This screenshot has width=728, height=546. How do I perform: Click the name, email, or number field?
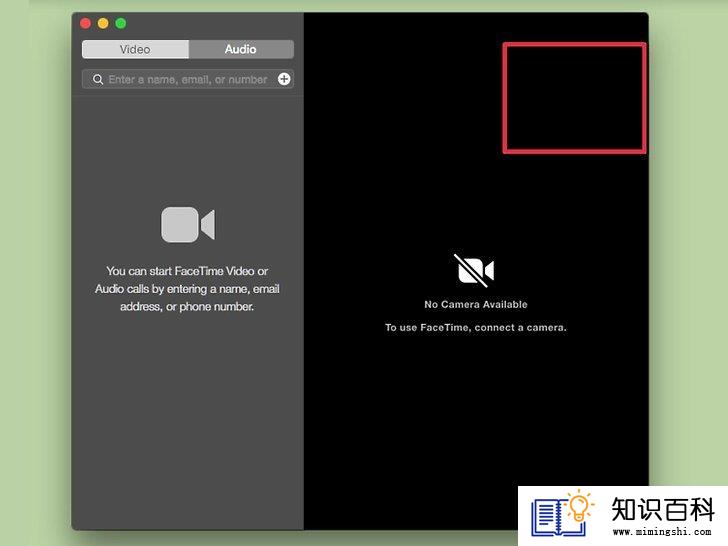pyautogui.click(x=188, y=79)
